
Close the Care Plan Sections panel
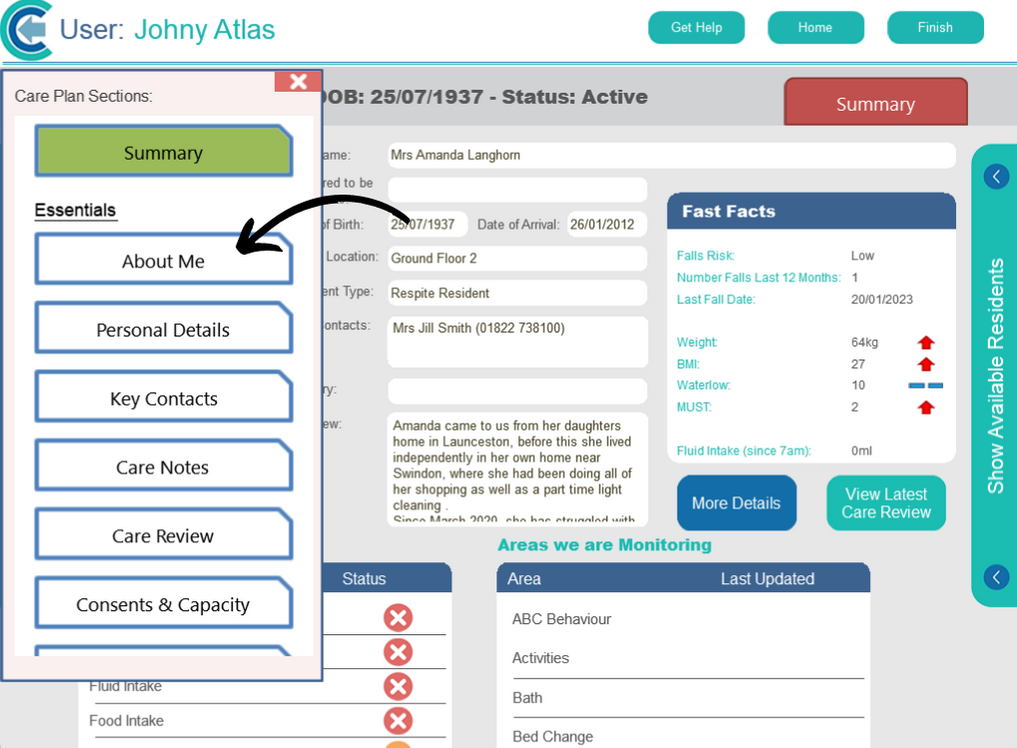[297, 82]
